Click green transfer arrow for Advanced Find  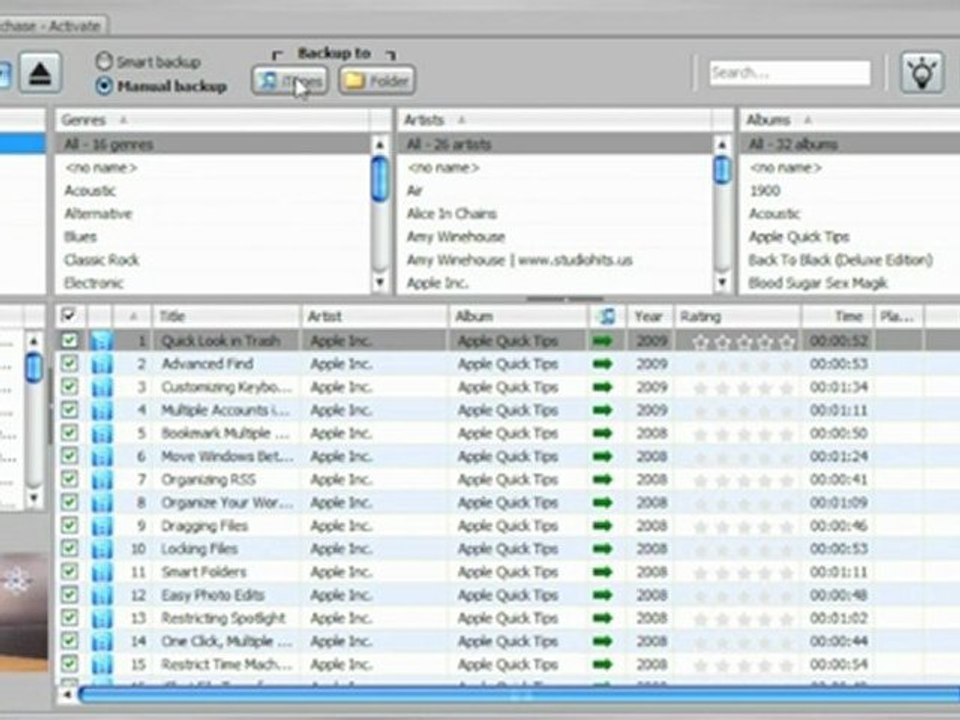pos(603,364)
